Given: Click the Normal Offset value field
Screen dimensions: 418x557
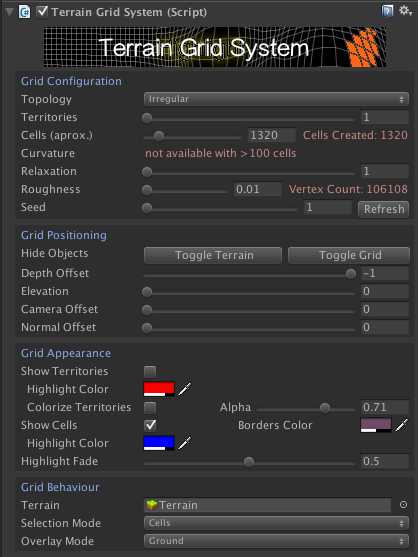Looking at the screenshot, I should click(x=385, y=327).
